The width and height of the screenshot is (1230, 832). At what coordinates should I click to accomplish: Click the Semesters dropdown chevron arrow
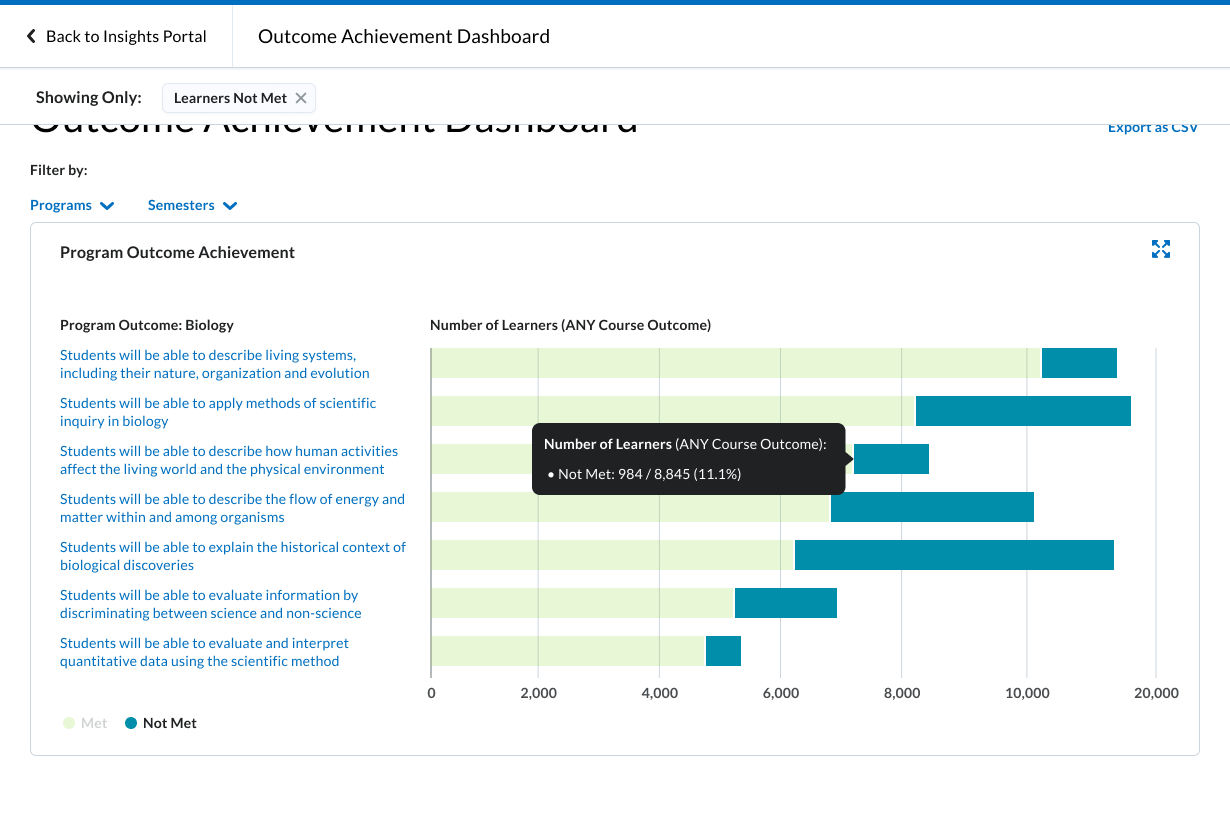230,206
